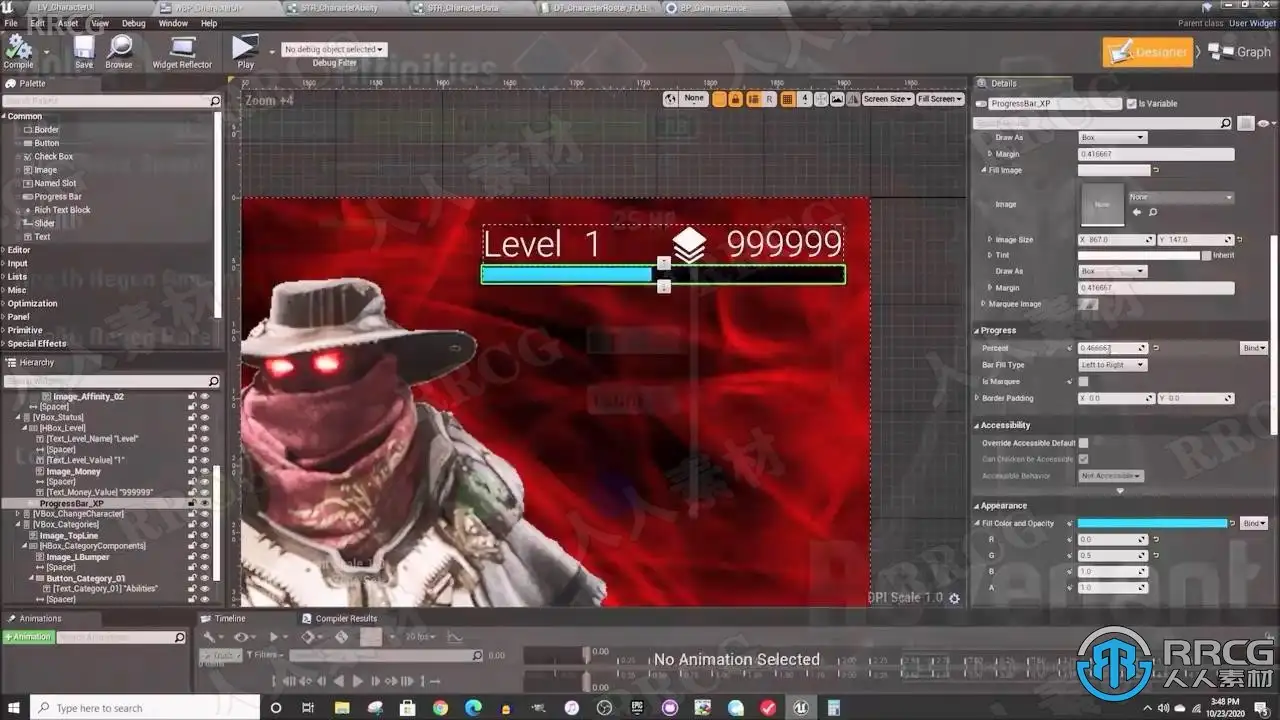Viewport: 1280px width, 720px height.
Task: Click Hierarchy search magnifier icon
Action: click(213, 381)
